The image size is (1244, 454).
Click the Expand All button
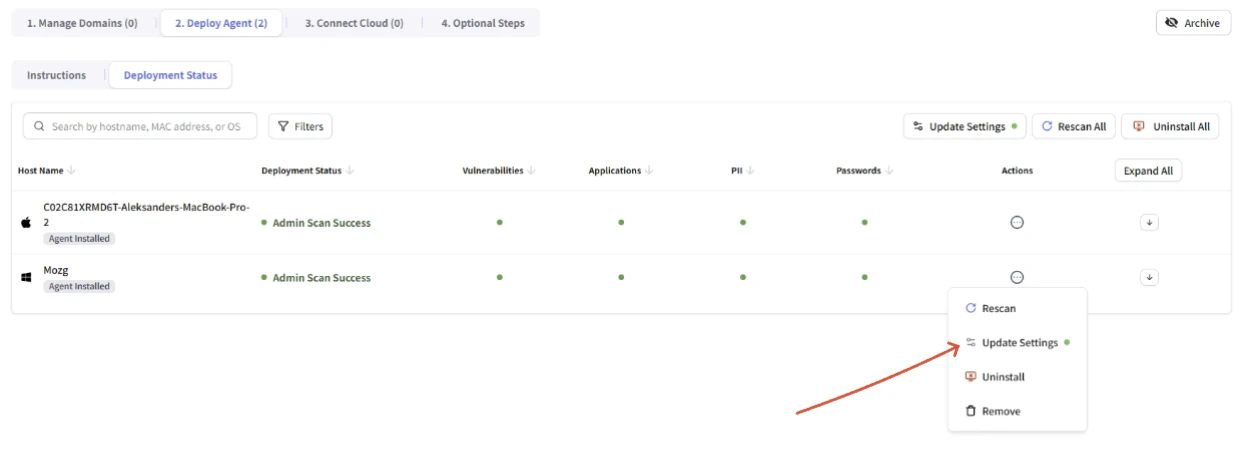click(x=1148, y=171)
